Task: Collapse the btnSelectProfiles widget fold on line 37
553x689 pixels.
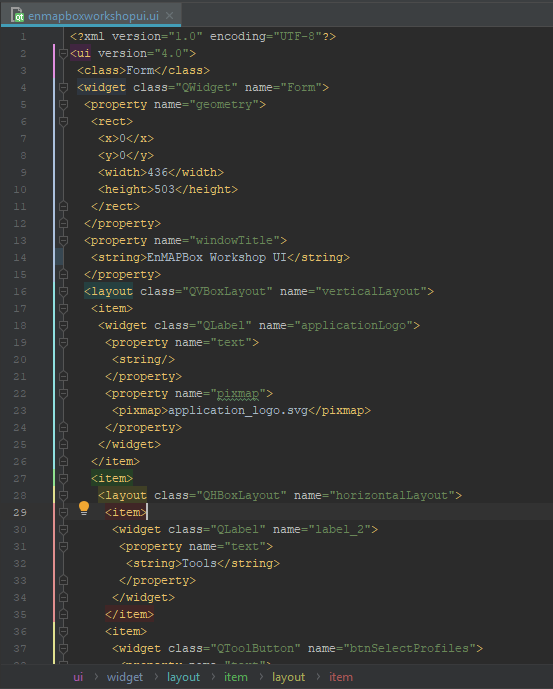Action: [63, 649]
